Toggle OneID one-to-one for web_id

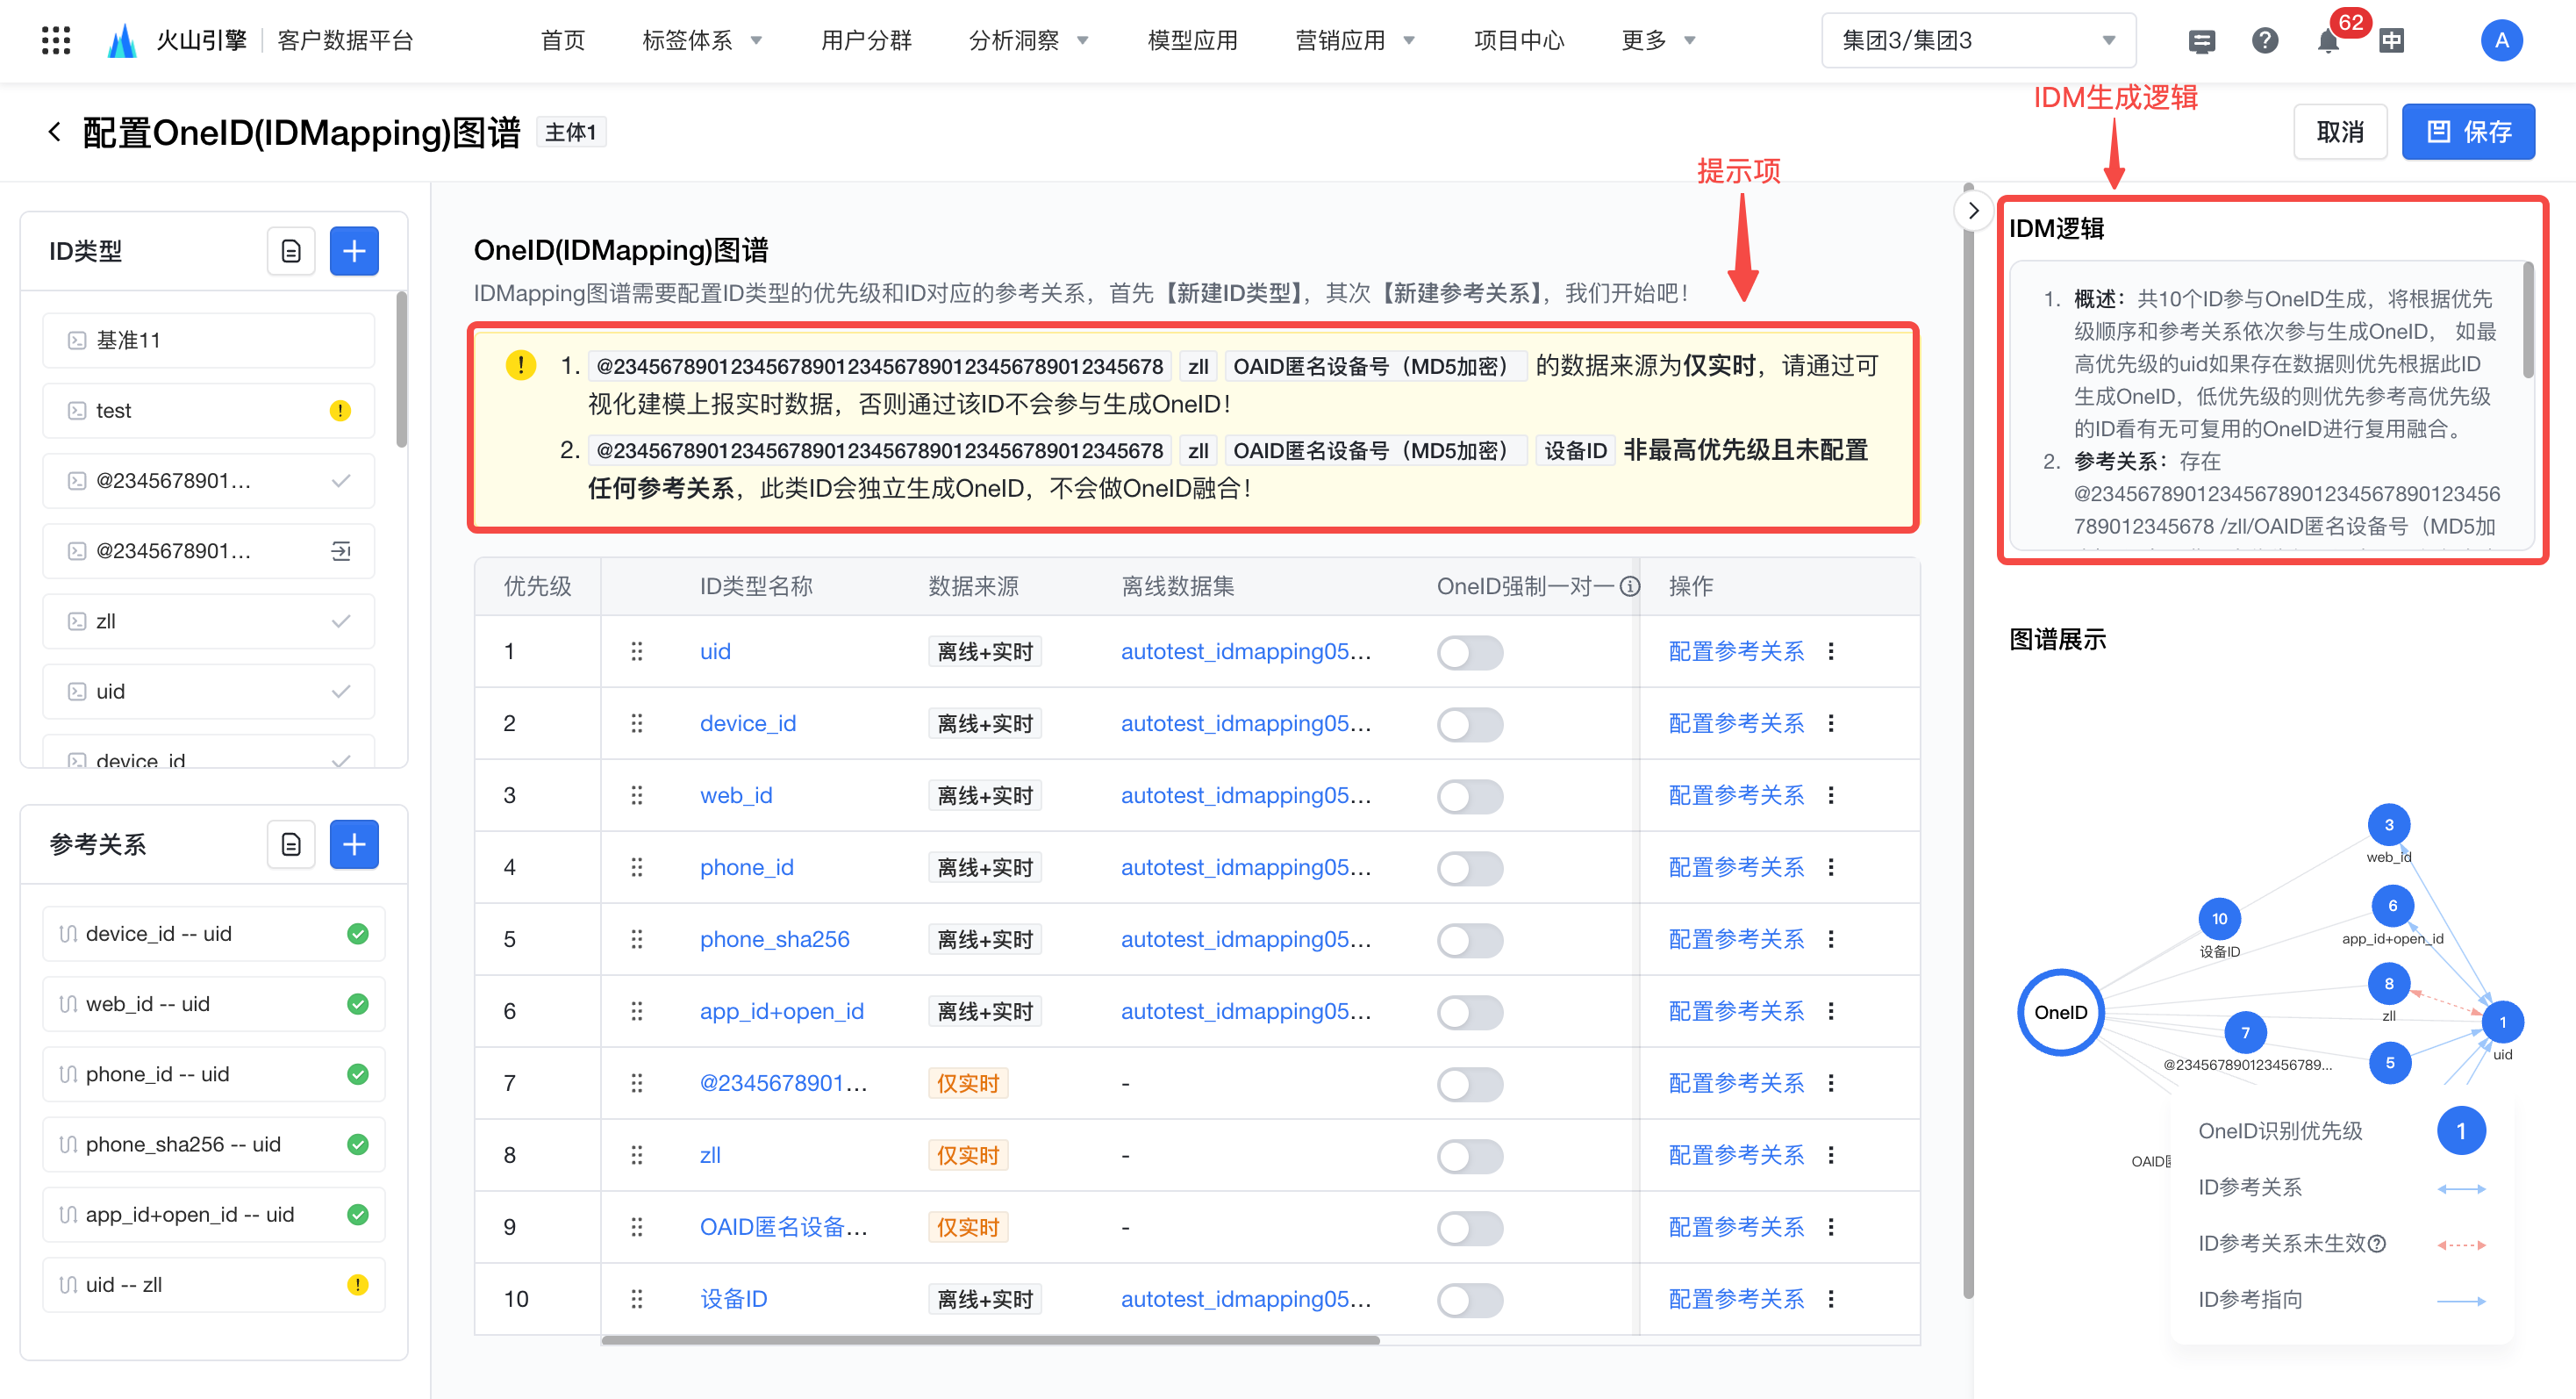pyautogui.click(x=1470, y=796)
